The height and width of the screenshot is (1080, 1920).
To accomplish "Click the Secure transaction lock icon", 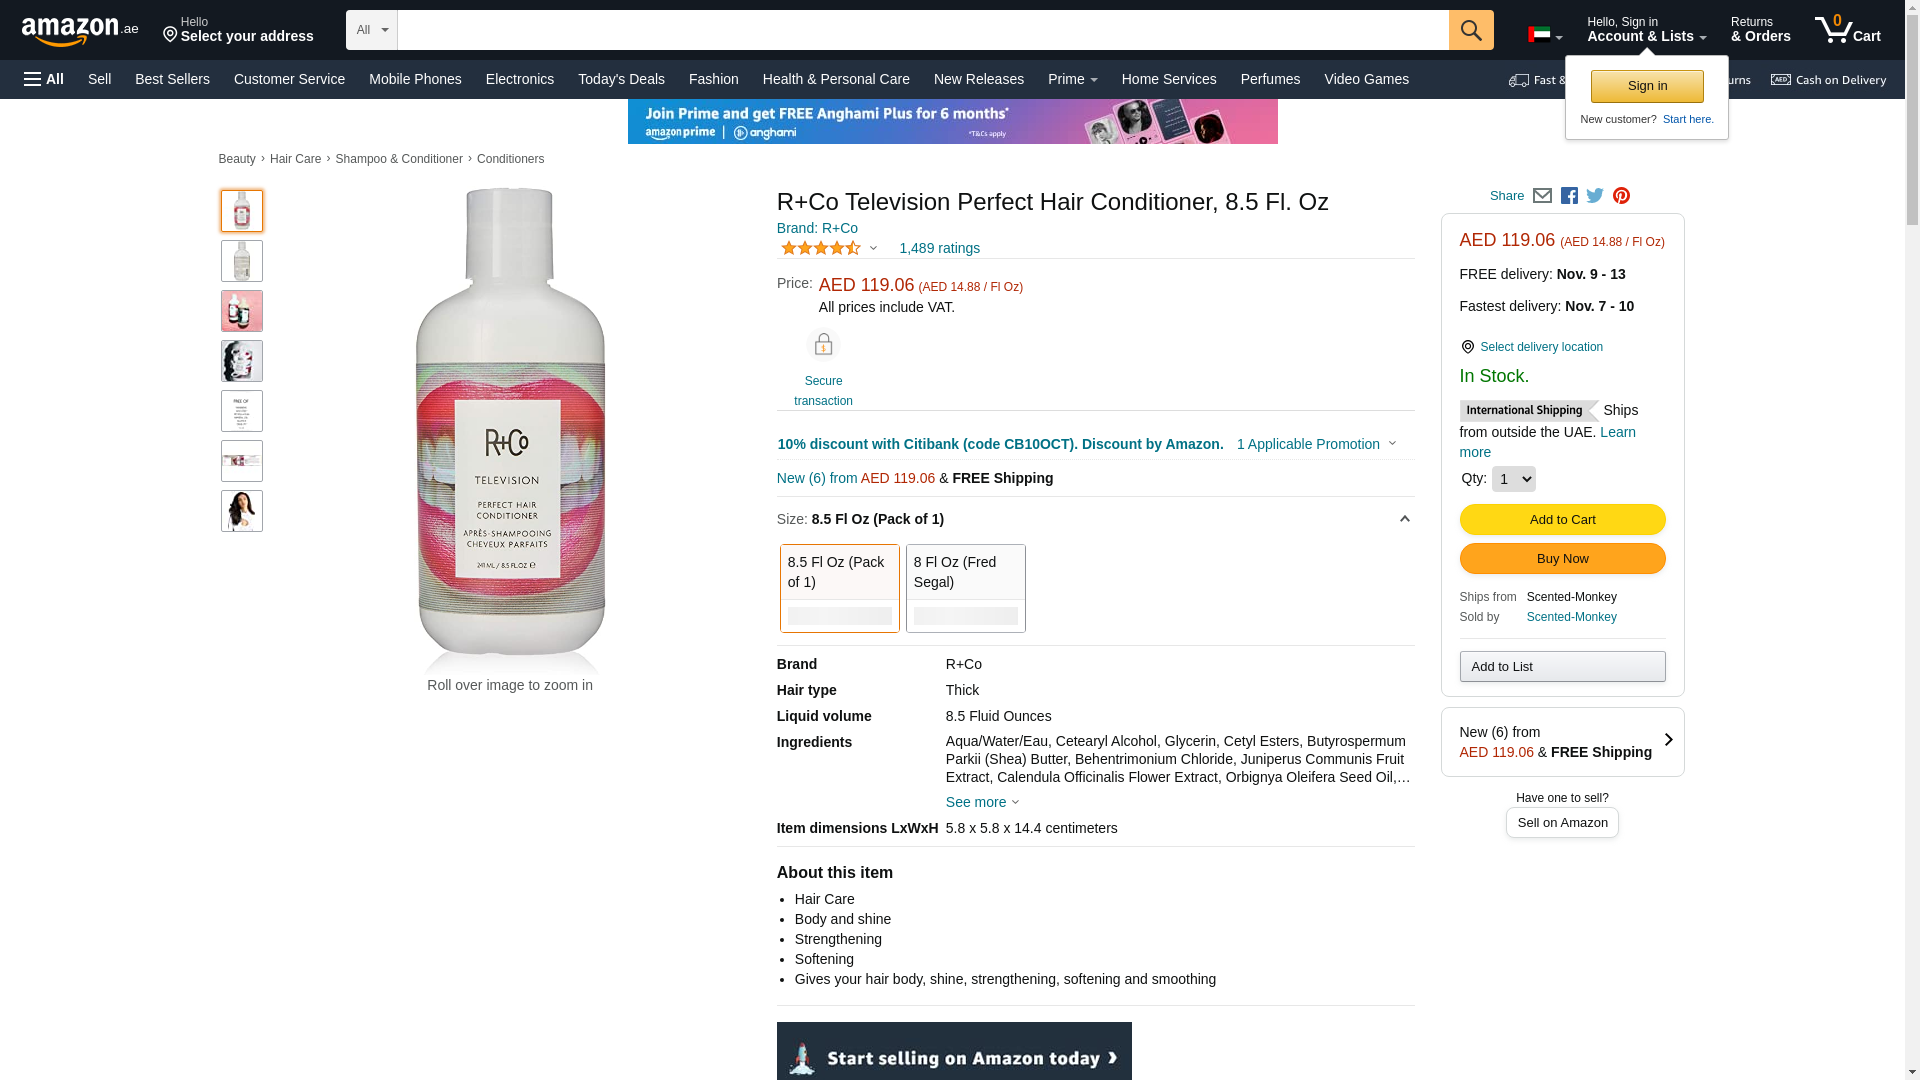I will tap(823, 345).
